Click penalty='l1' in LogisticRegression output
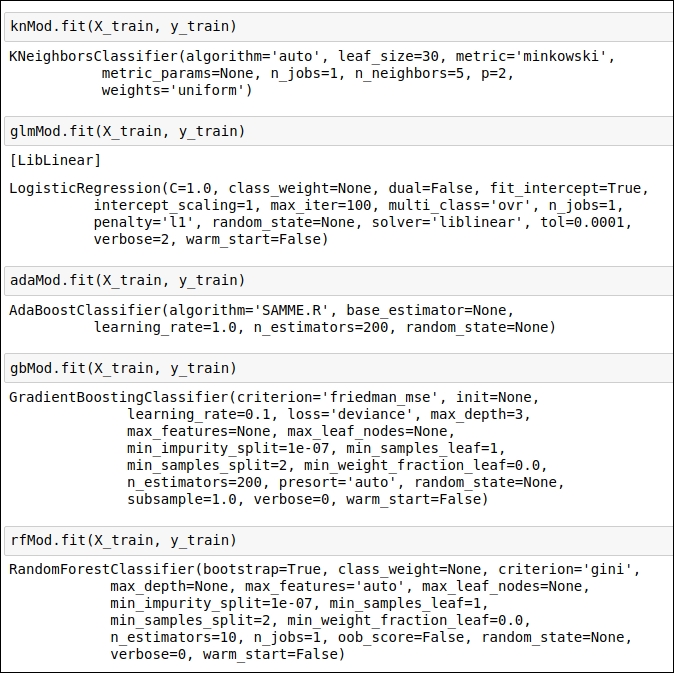This screenshot has height=673, width=674. pyautogui.click(x=144, y=223)
